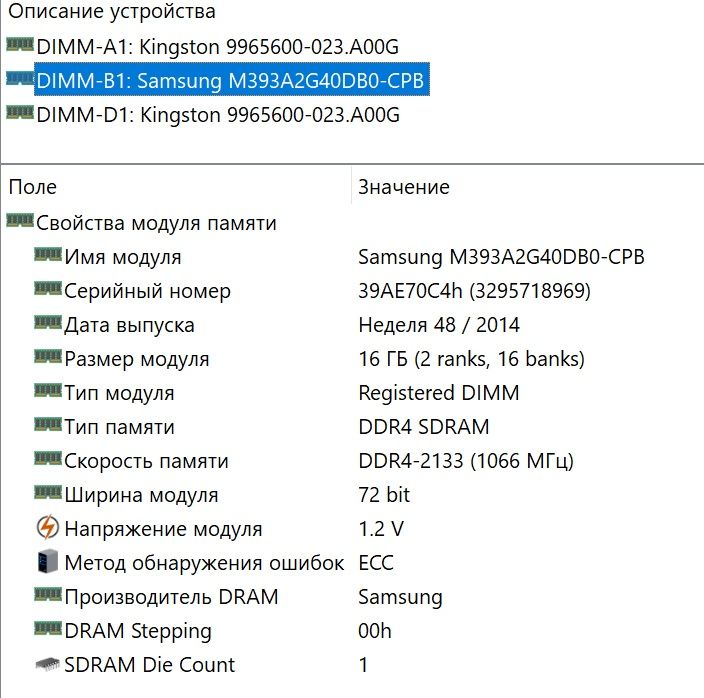Select the Производитель DRAM field label
Screen dimensions: 704x698
click(x=171, y=597)
